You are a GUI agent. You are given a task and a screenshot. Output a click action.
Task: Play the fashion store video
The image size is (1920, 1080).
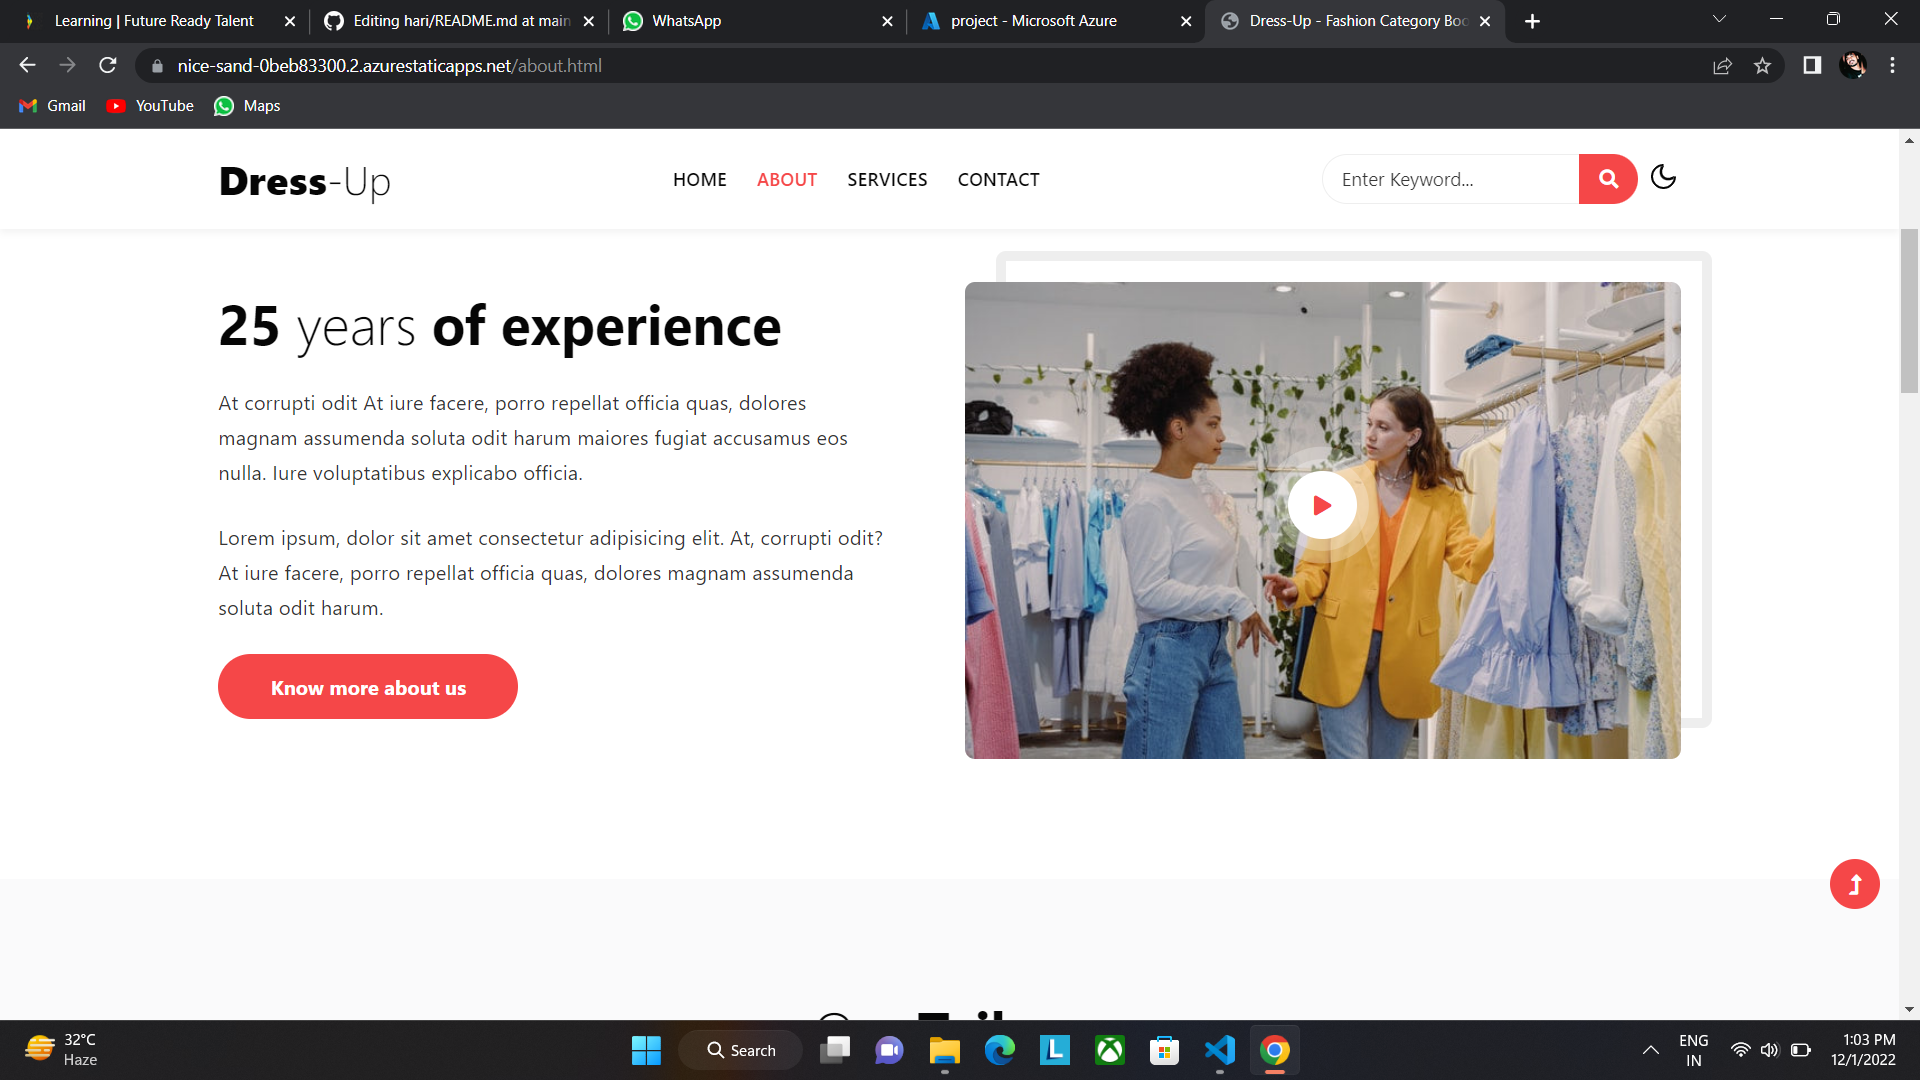(1321, 505)
